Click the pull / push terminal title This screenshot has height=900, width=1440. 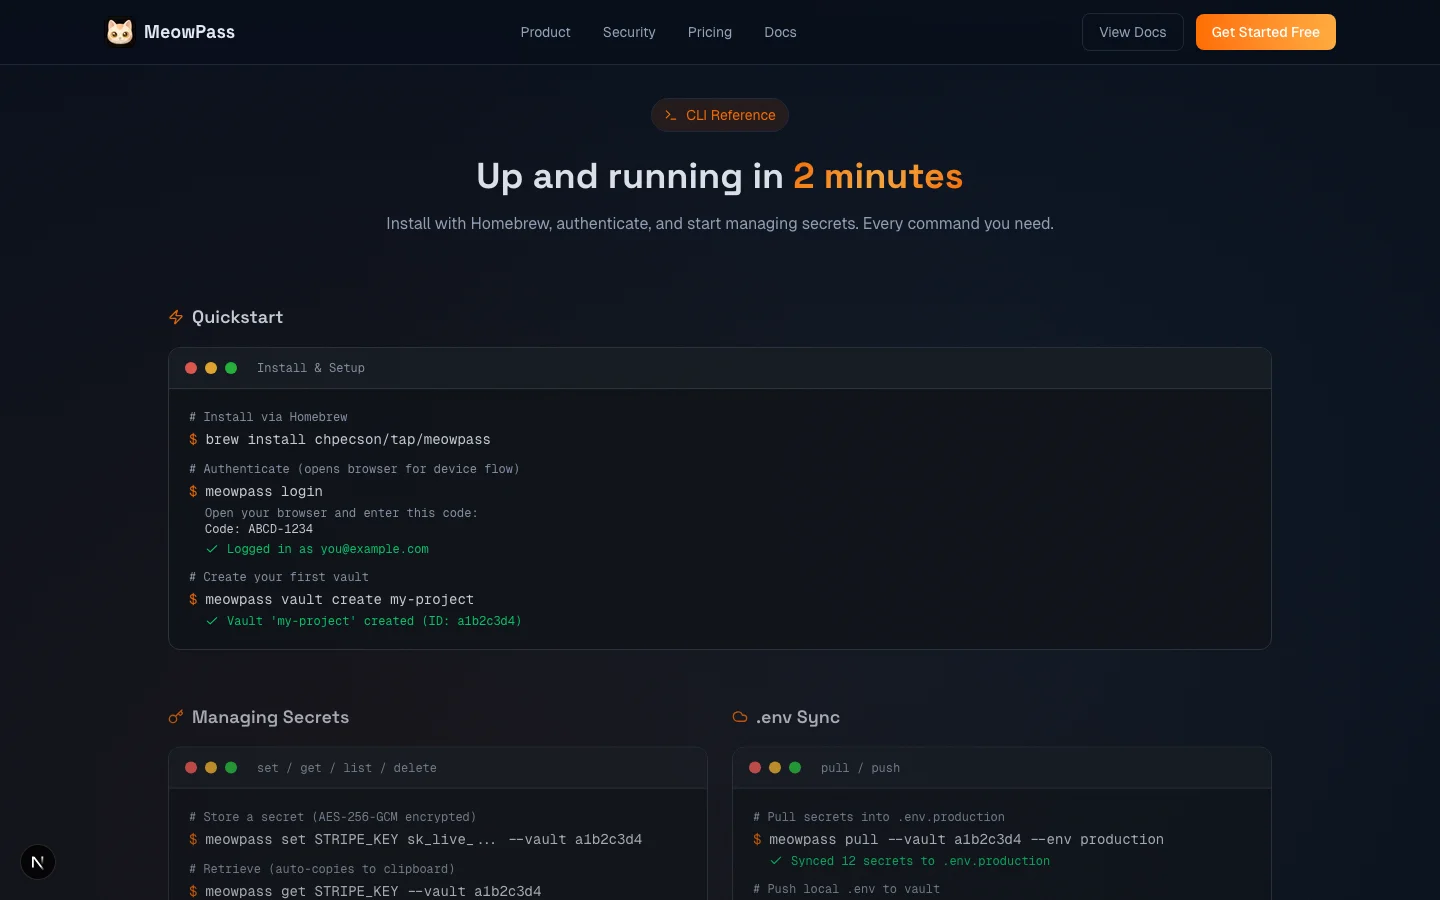860,768
